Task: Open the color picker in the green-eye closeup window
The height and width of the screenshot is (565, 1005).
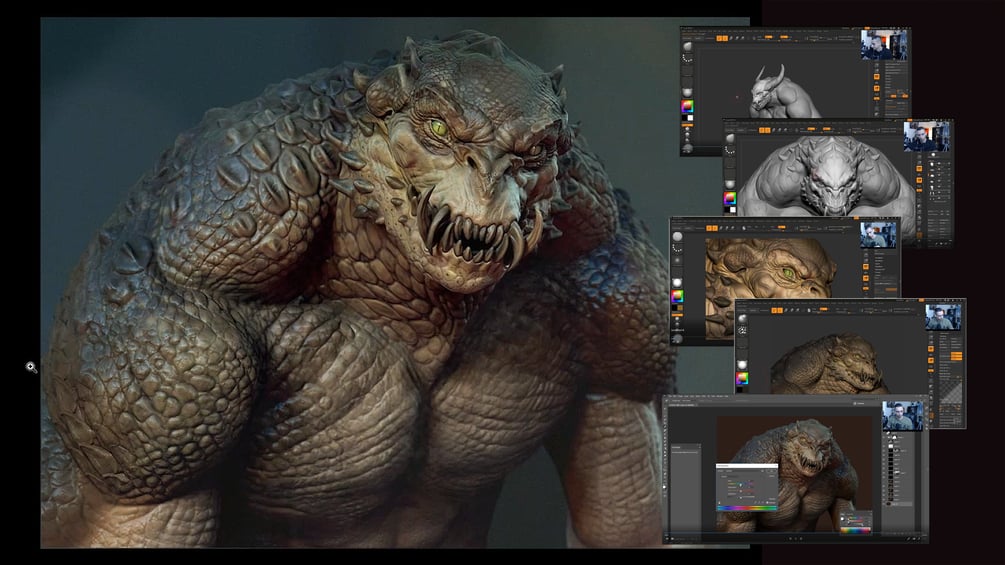Action: point(677,296)
